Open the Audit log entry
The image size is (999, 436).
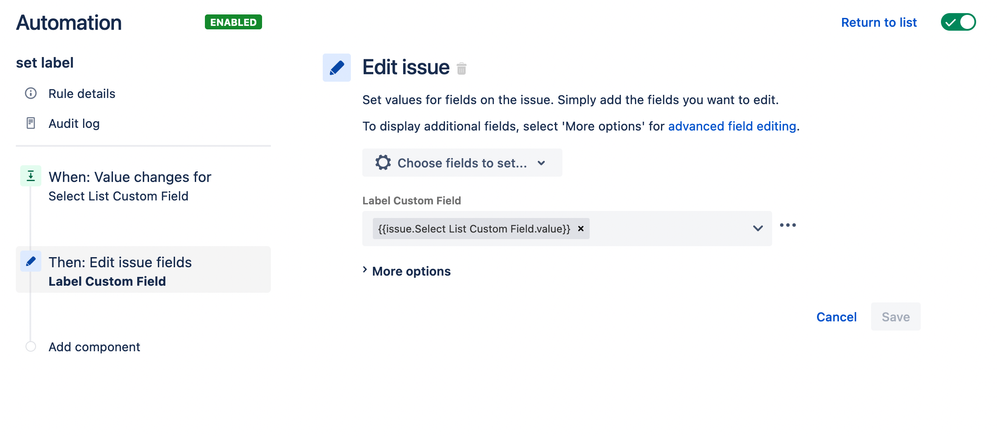click(x=74, y=124)
